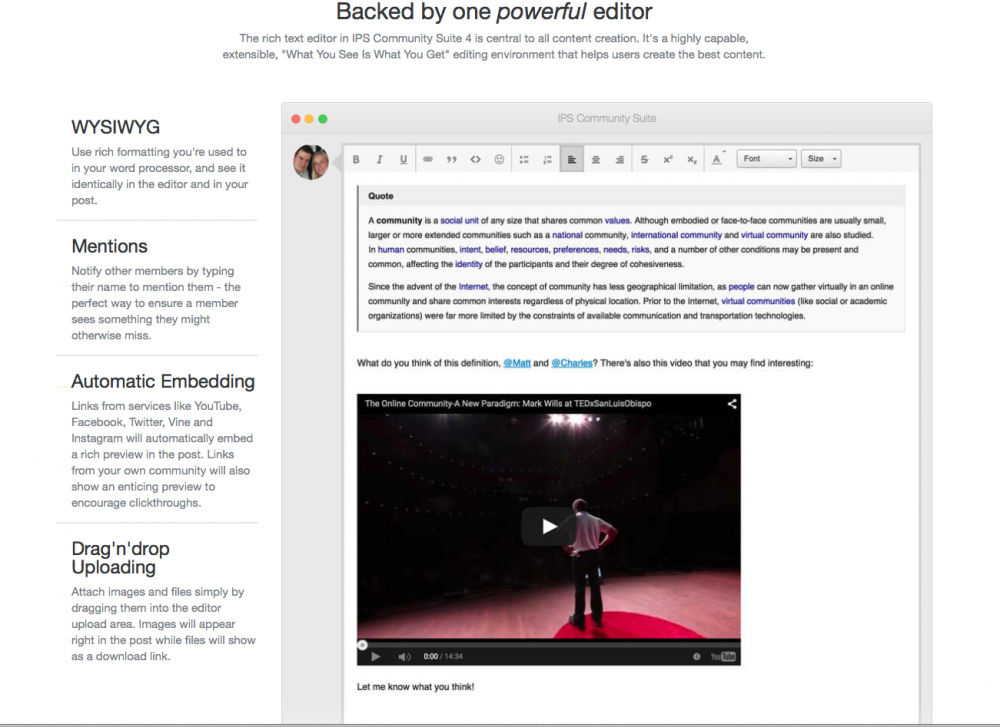The image size is (1000, 727).
Task: Click the video progress bar
Action: click(550, 644)
